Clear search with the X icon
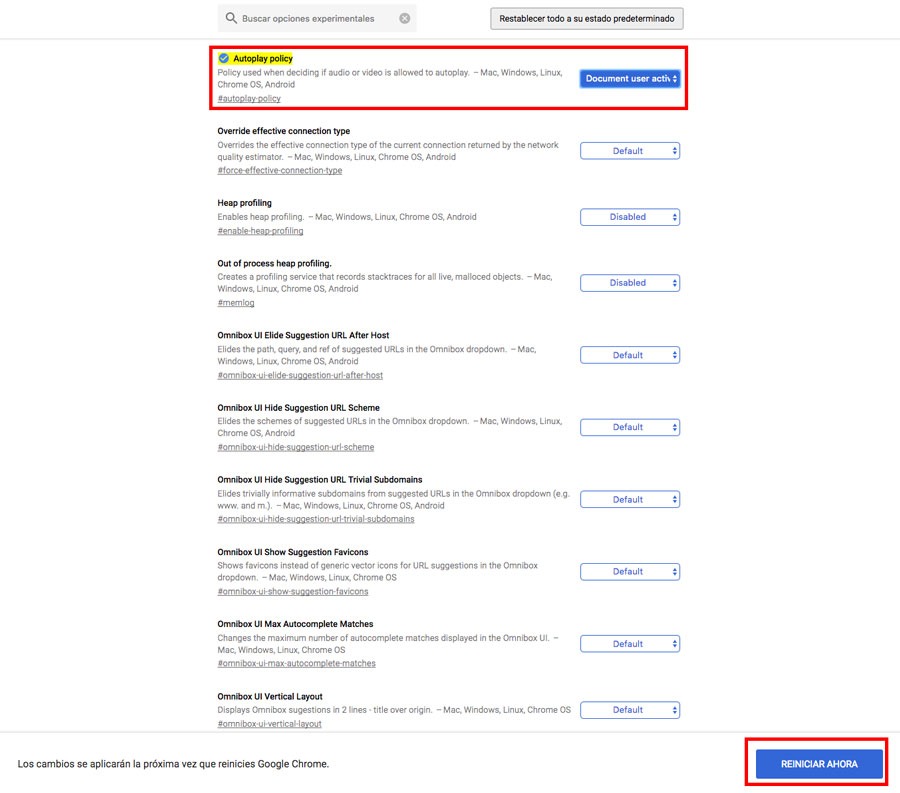This screenshot has height=793, width=900. coord(404,19)
